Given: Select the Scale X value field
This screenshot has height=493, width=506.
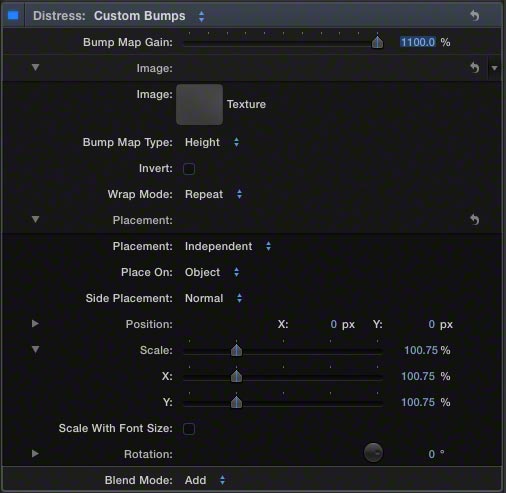Looking at the screenshot, I should [x=418, y=376].
